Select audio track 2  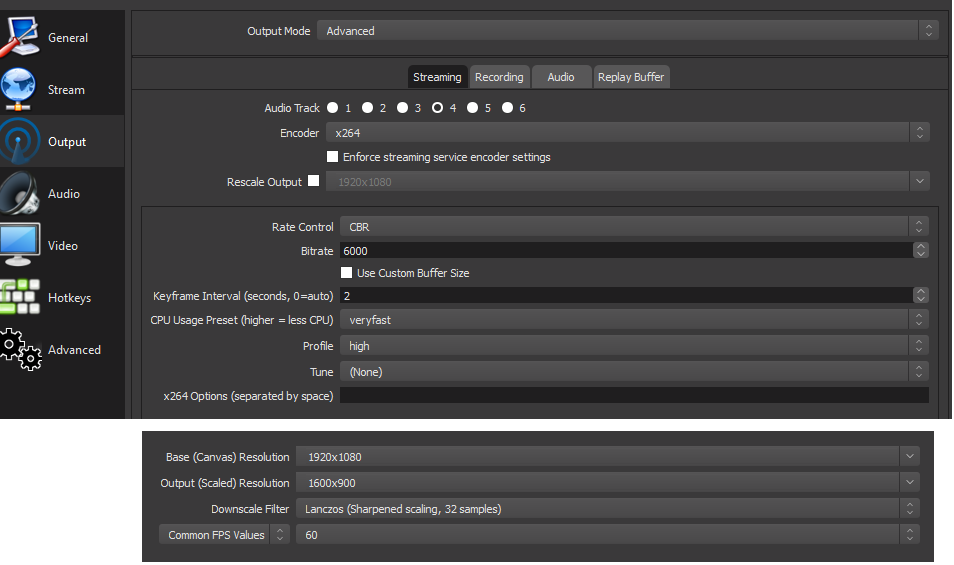(x=367, y=108)
